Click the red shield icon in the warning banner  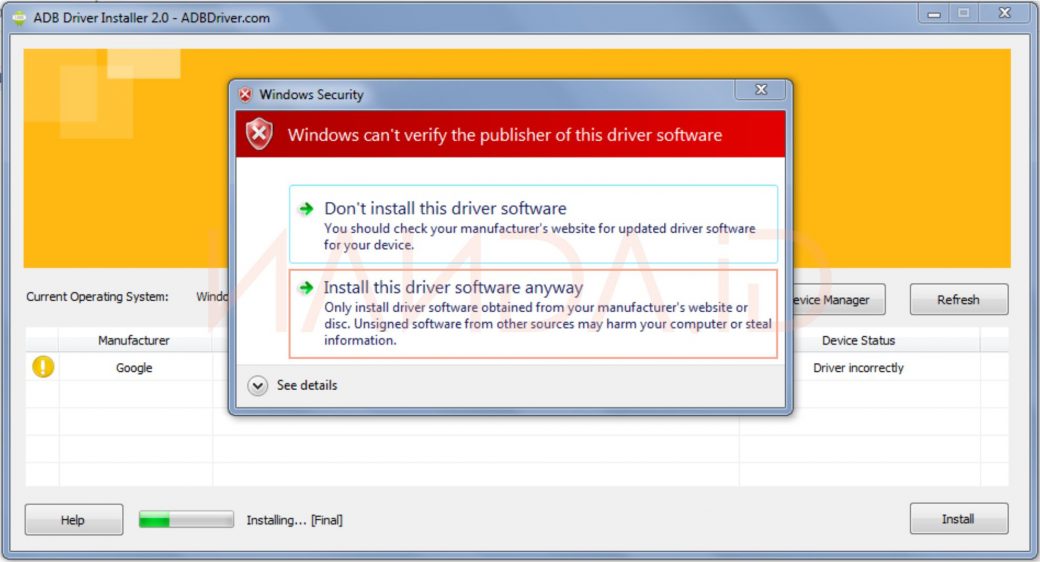click(260, 134)
